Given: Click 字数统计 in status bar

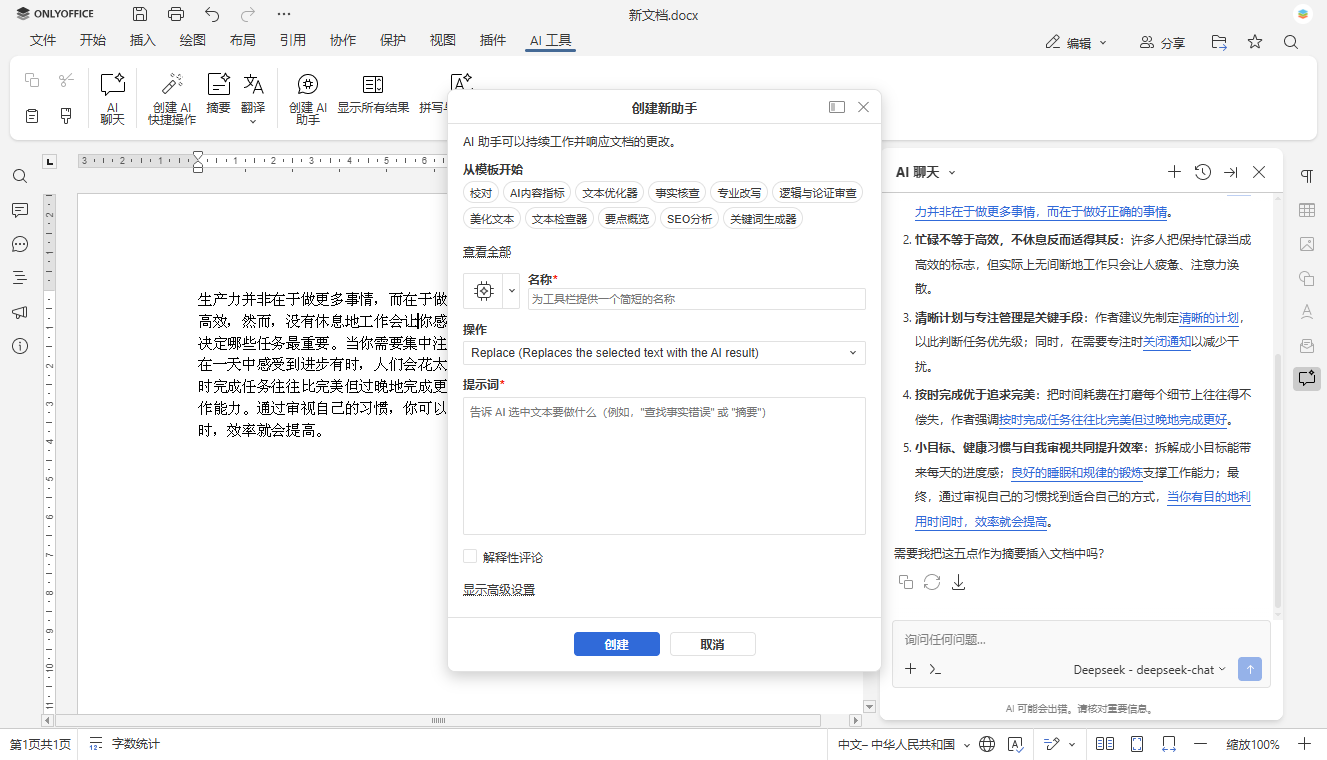Looking at the screenshot, I should tap(125, 744).
